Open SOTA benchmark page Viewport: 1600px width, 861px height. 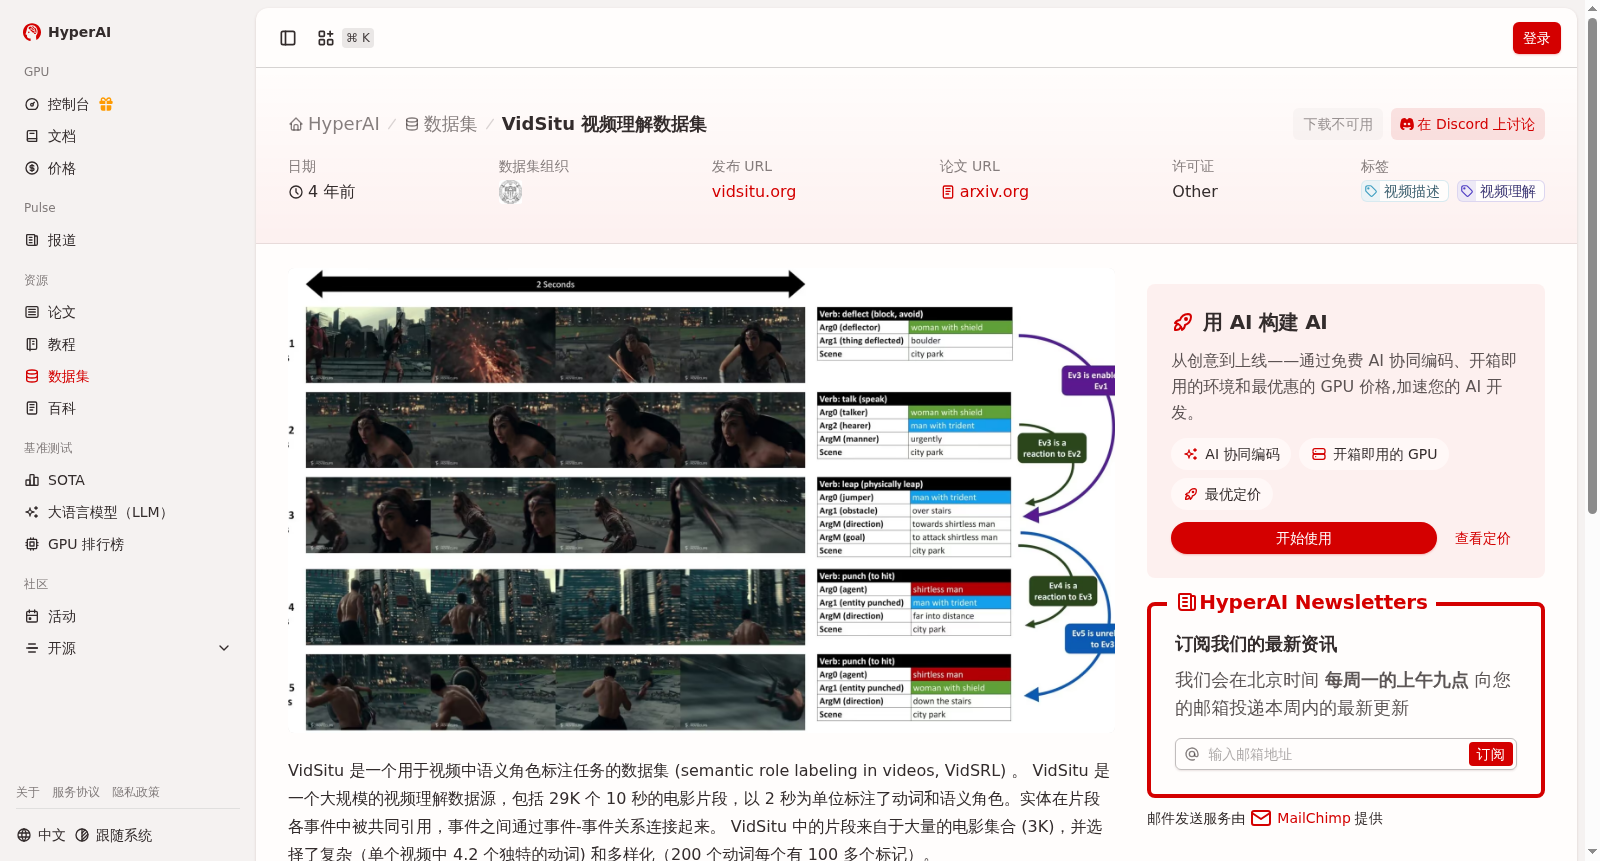(x=66, y=480)
